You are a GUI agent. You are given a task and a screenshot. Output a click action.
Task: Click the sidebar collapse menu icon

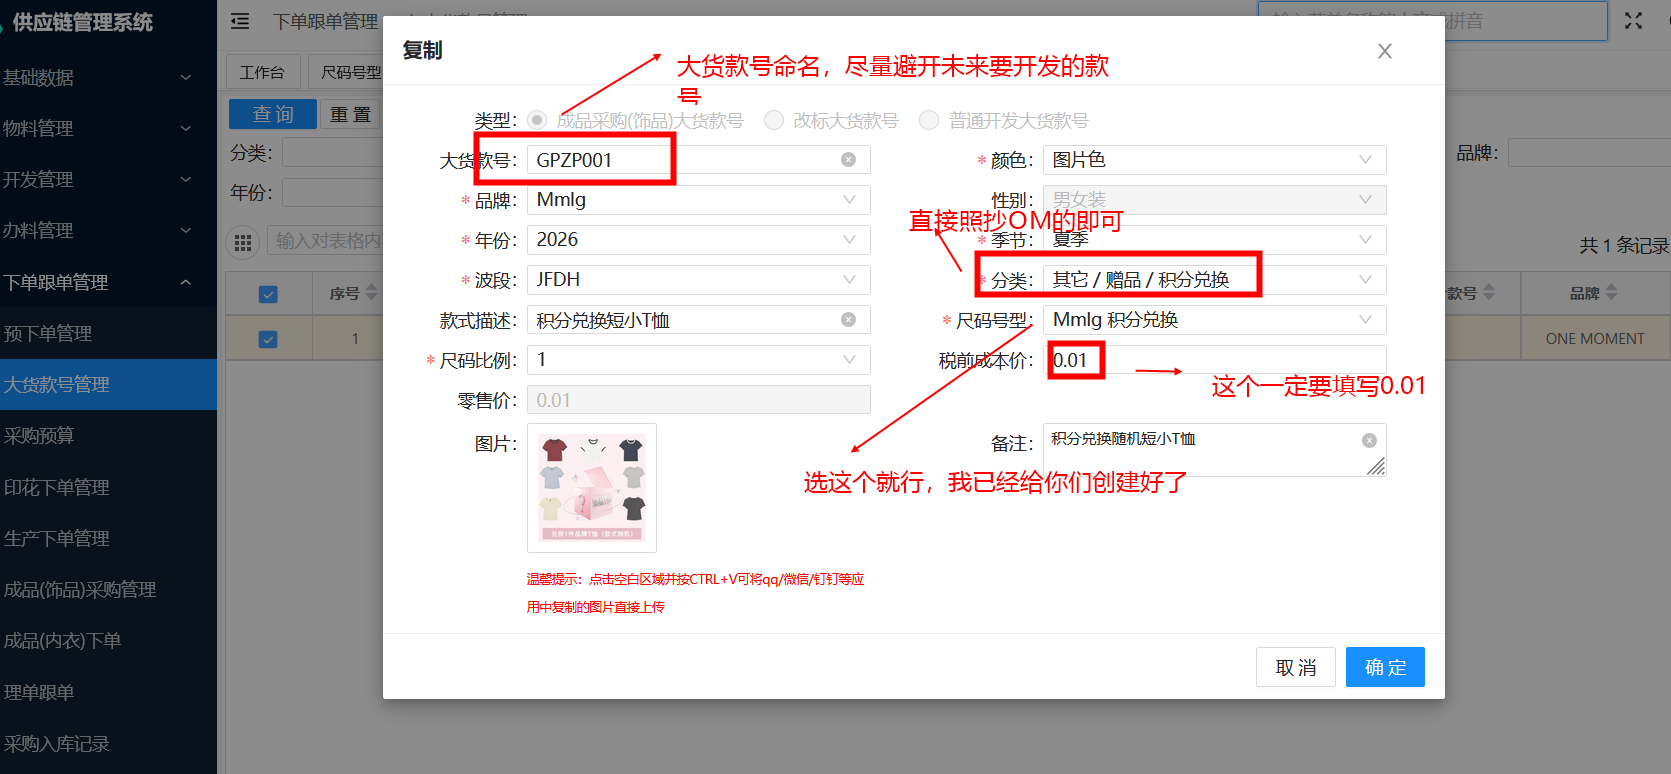click(240, 21)
